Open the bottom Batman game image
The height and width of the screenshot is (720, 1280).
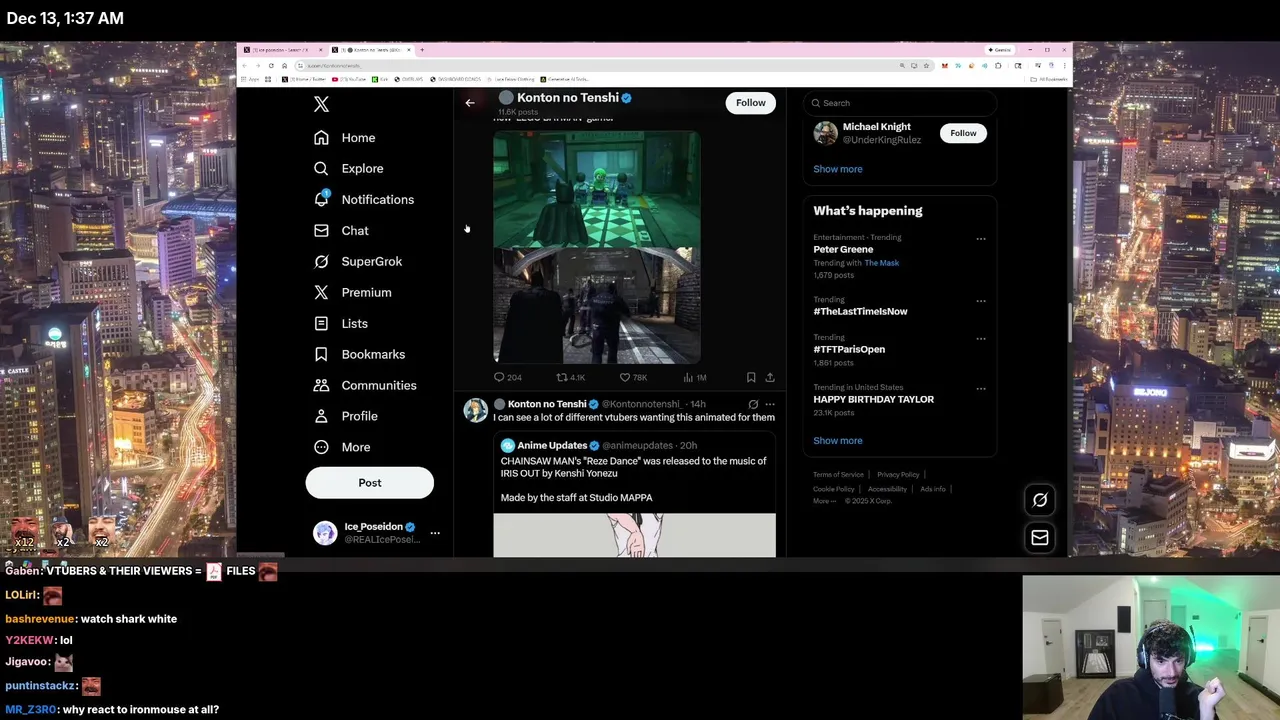[x=596, y=306]
